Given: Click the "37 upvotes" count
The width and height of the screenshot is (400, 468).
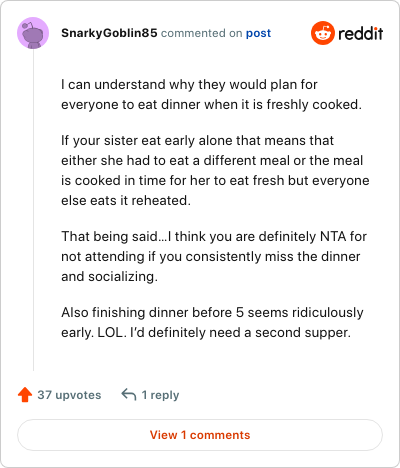Looking at the screenshot, I should (69, 395).
